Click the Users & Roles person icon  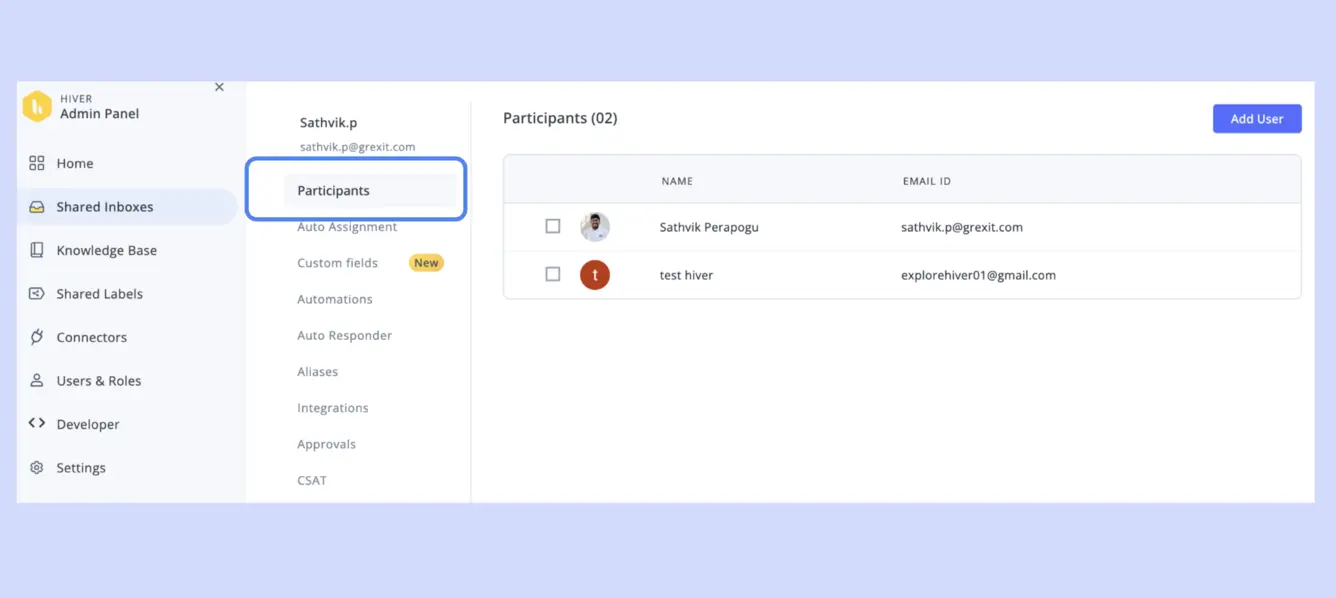(37, 381)
